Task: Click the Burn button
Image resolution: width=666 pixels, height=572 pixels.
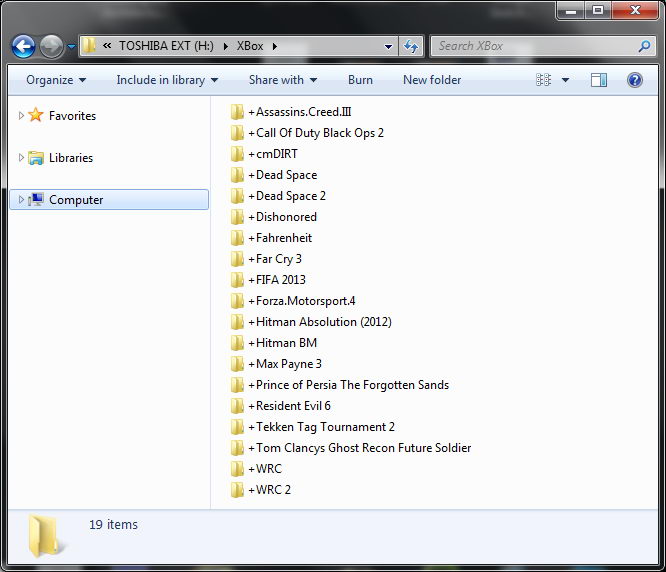Action: (360, 80)
